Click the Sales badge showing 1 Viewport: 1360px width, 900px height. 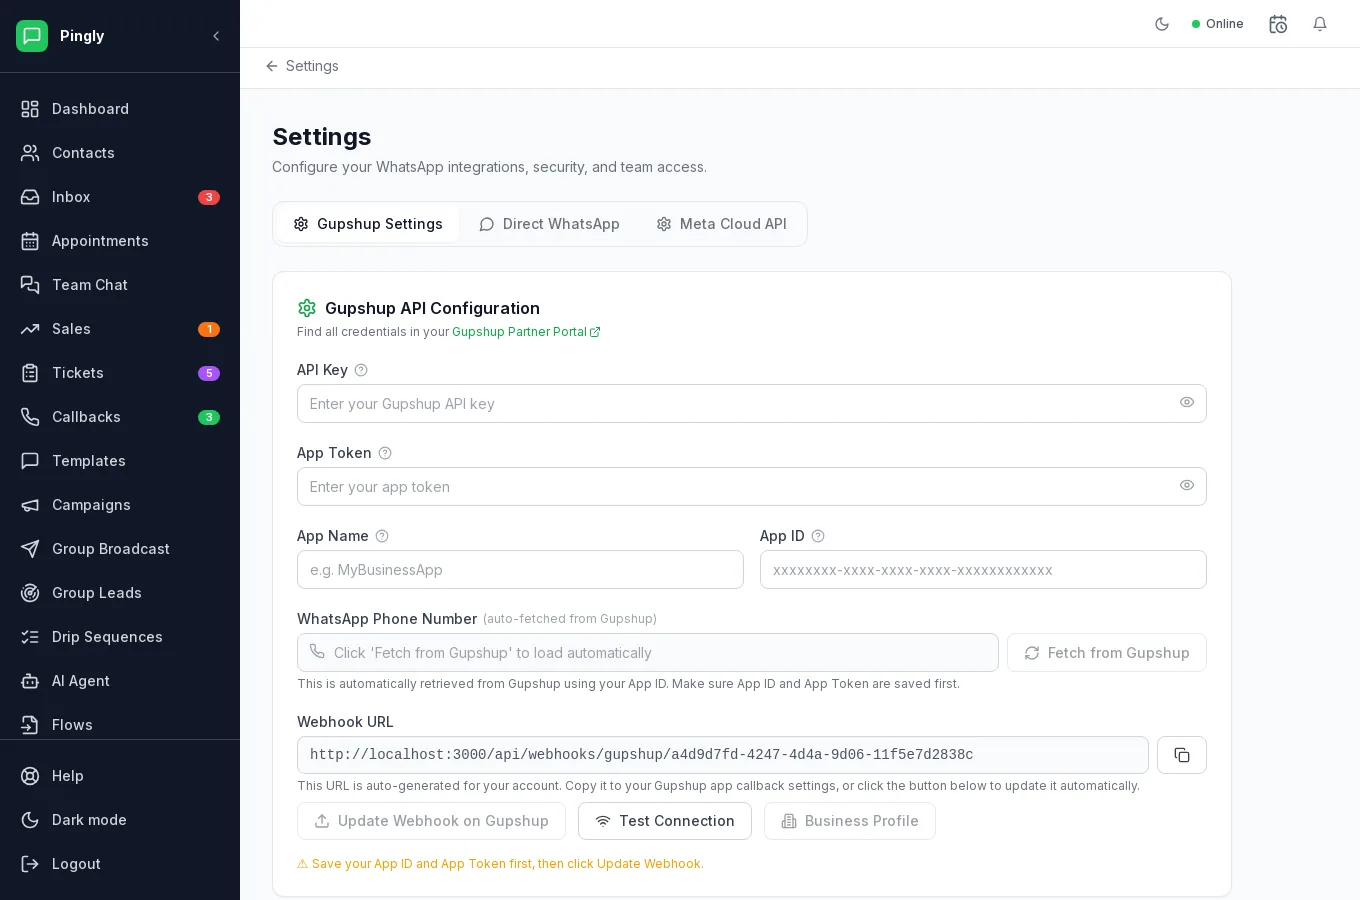[209, 329]
